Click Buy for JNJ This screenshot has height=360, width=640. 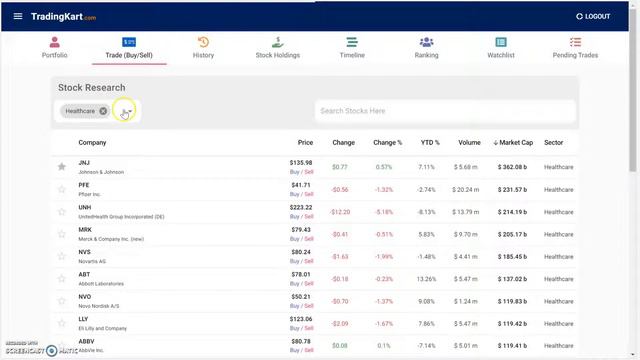[x=294, y=172]
